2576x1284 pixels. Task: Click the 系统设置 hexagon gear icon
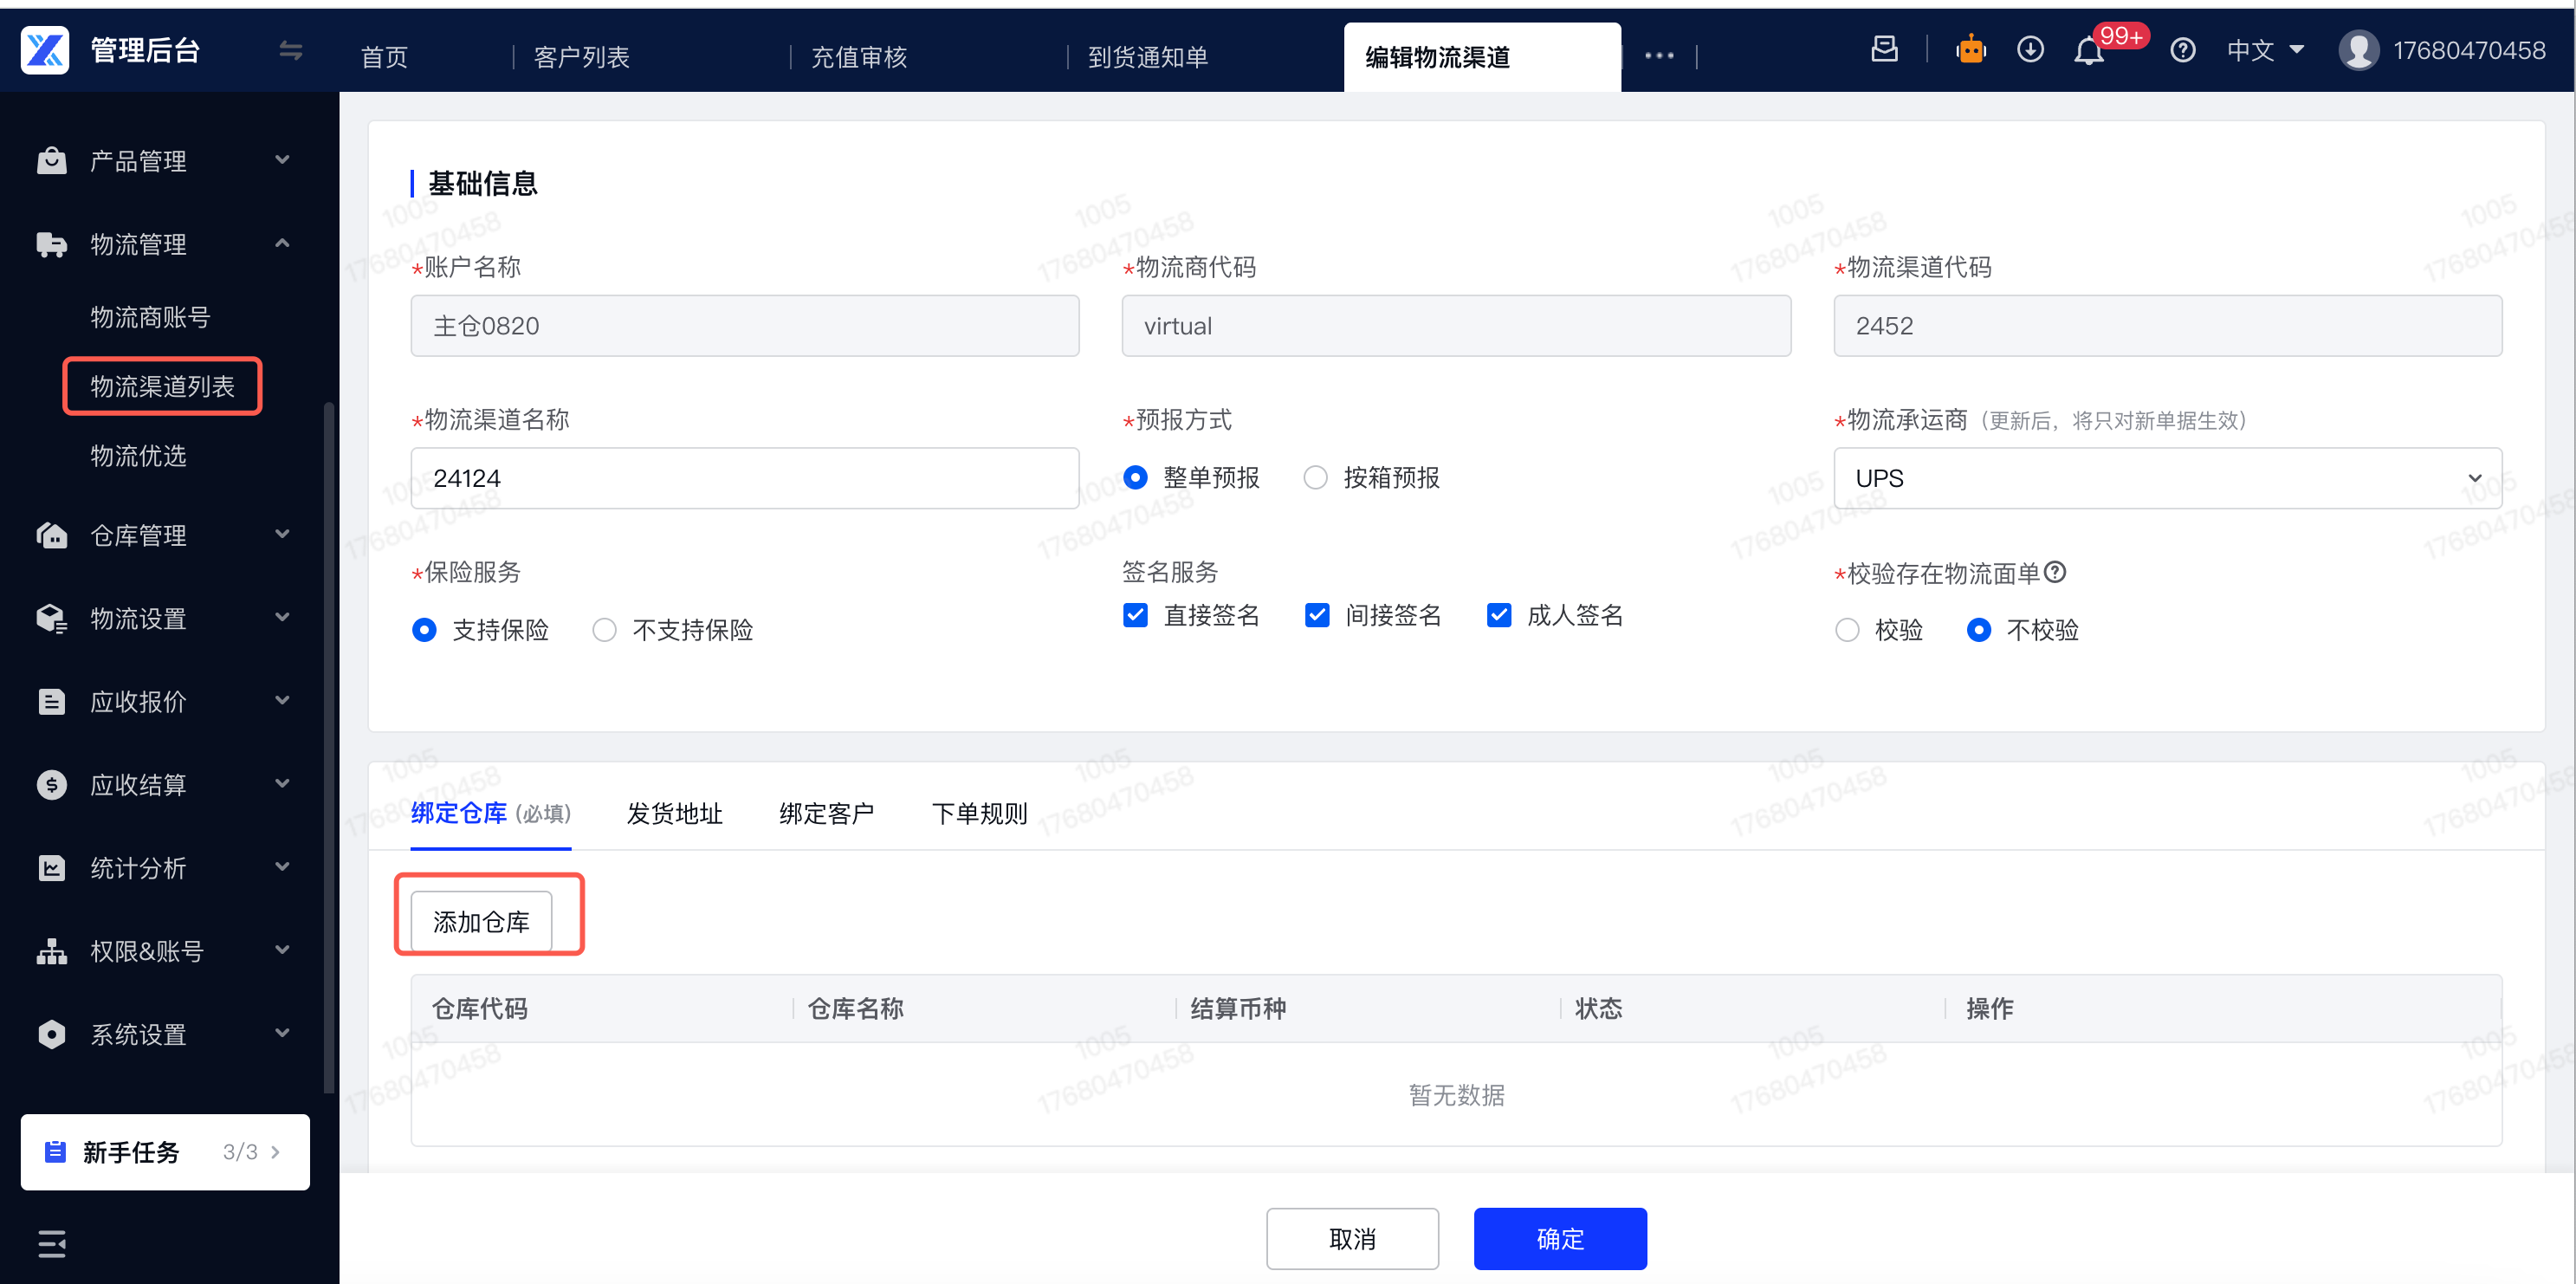(x=51, y=1034)
